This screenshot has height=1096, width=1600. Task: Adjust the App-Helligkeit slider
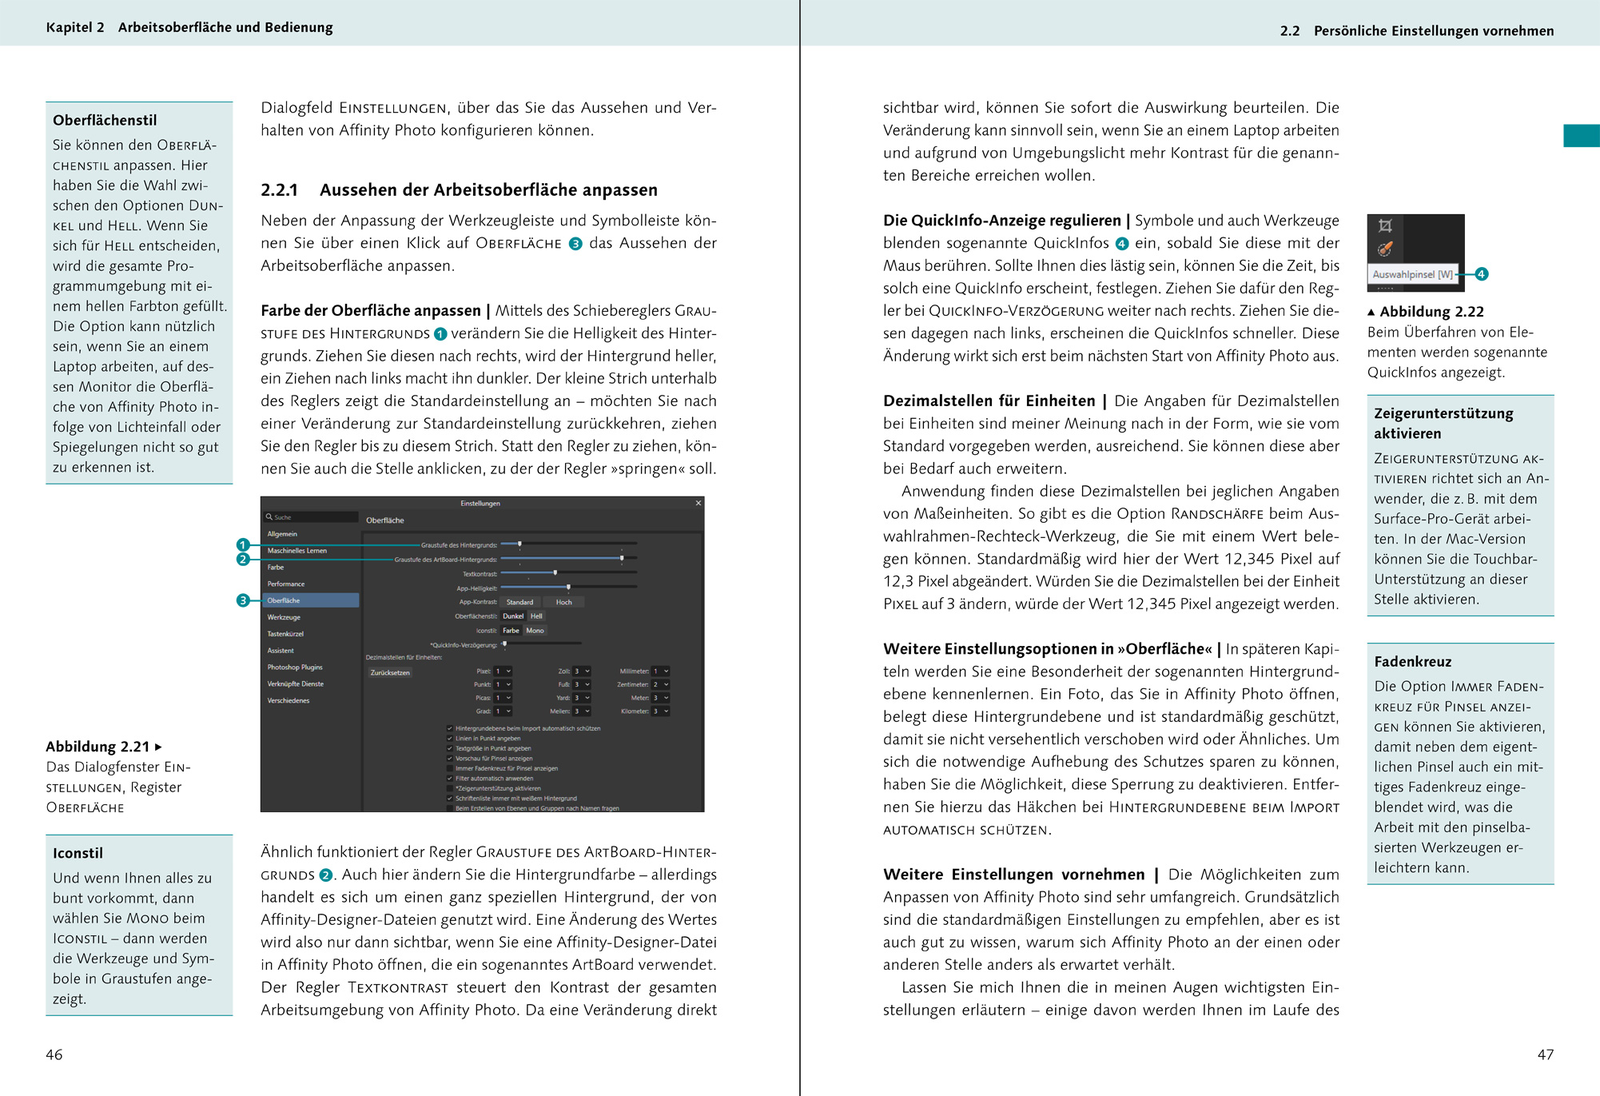tap(569, 587)
